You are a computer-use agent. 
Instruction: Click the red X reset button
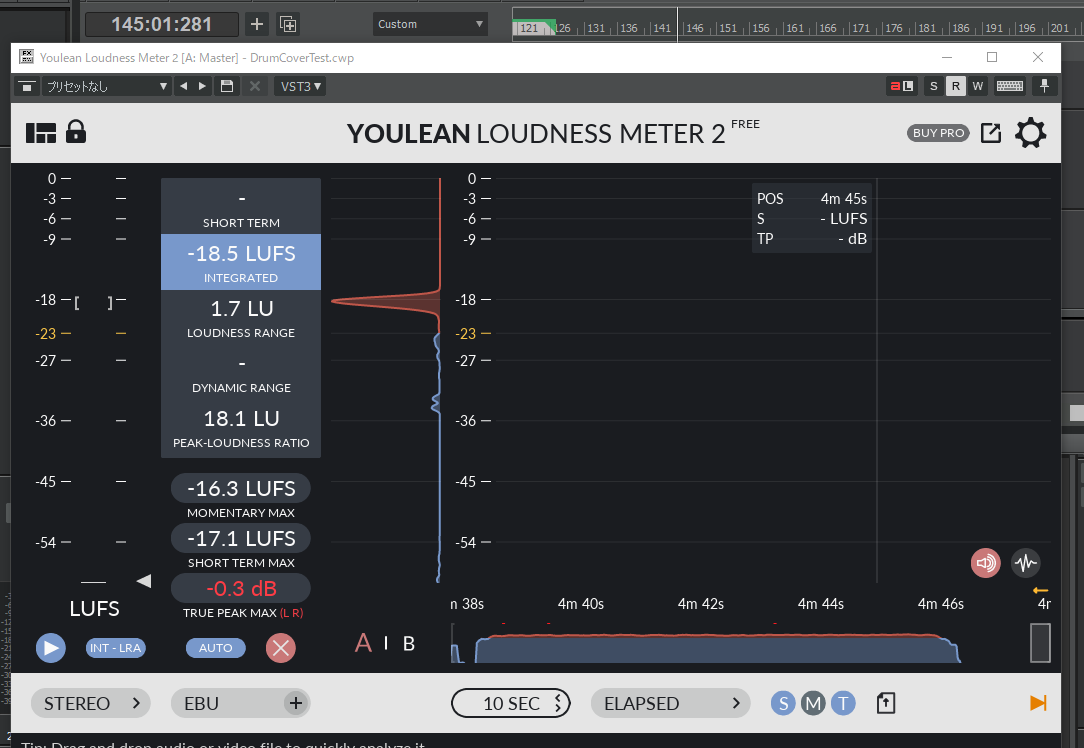[281, 648]
